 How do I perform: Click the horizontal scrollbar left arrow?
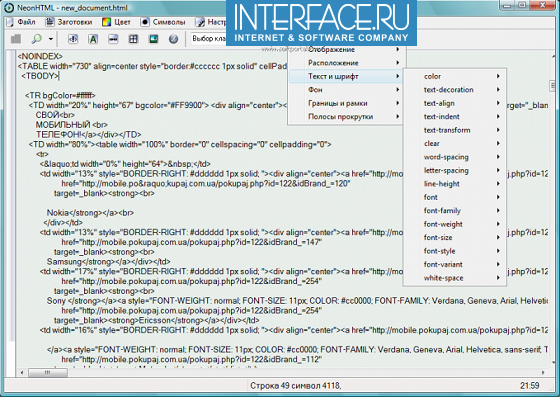[x=22, y=373]
